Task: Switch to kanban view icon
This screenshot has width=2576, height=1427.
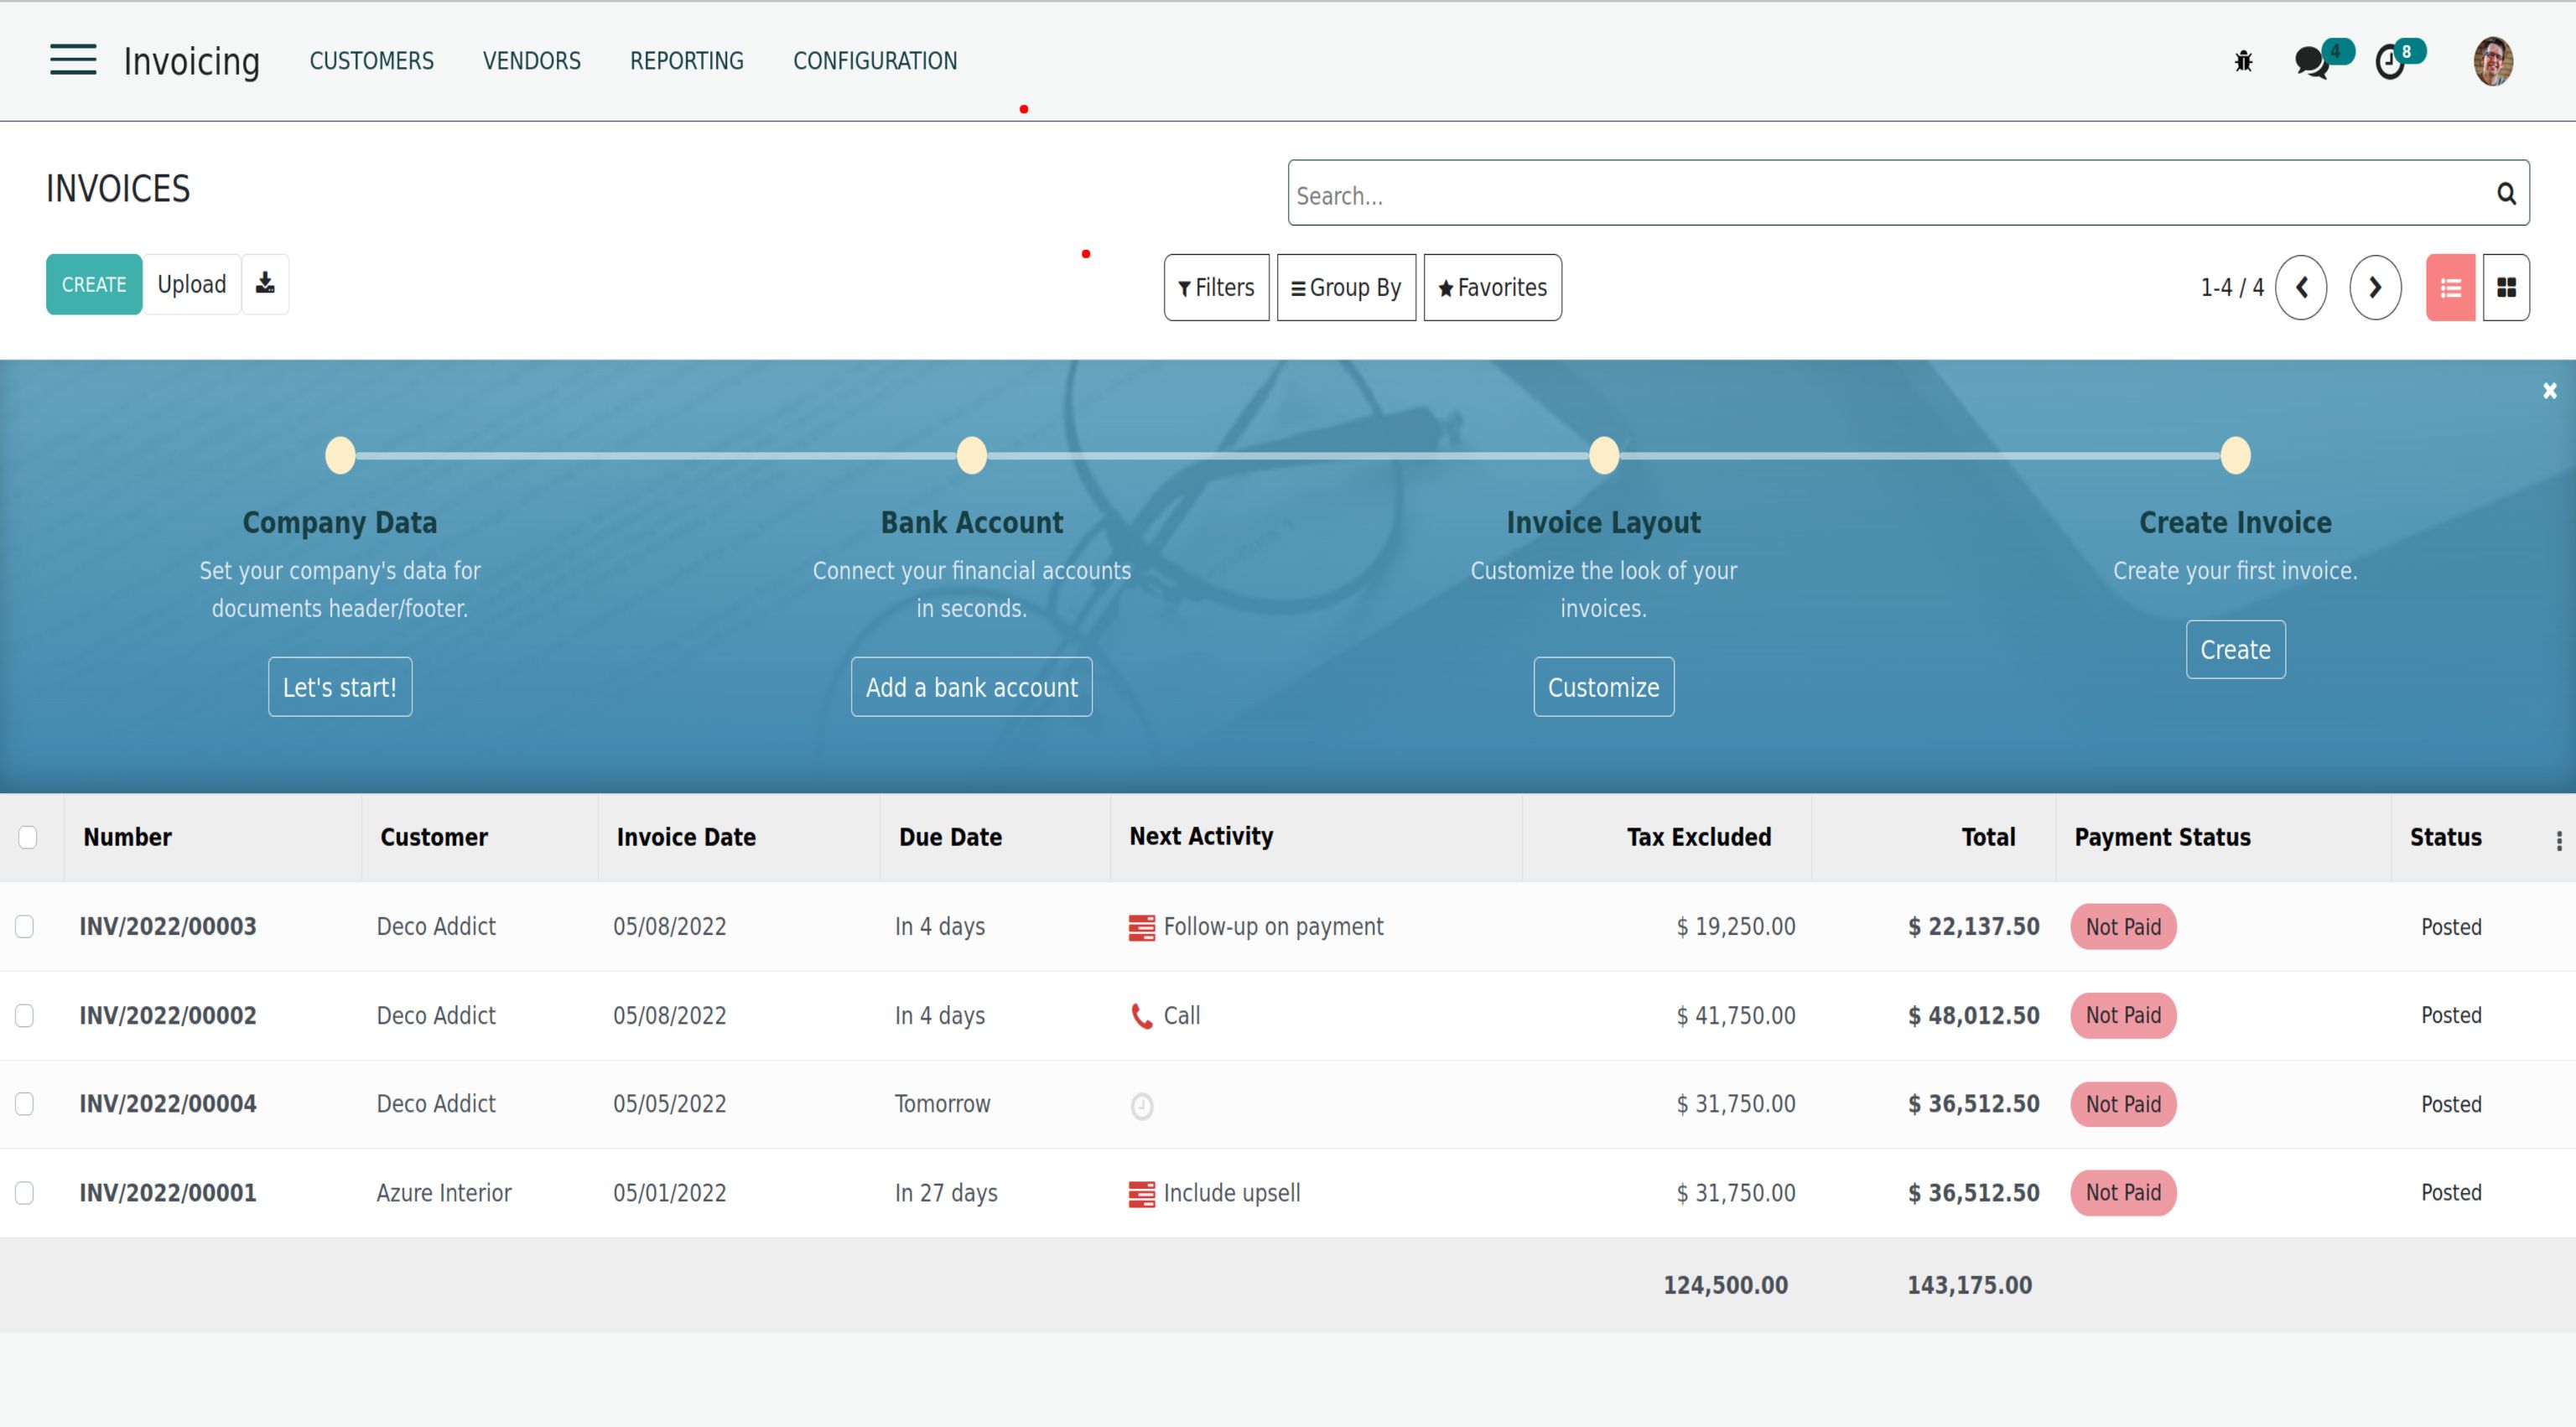Action: pos(2506,288)
